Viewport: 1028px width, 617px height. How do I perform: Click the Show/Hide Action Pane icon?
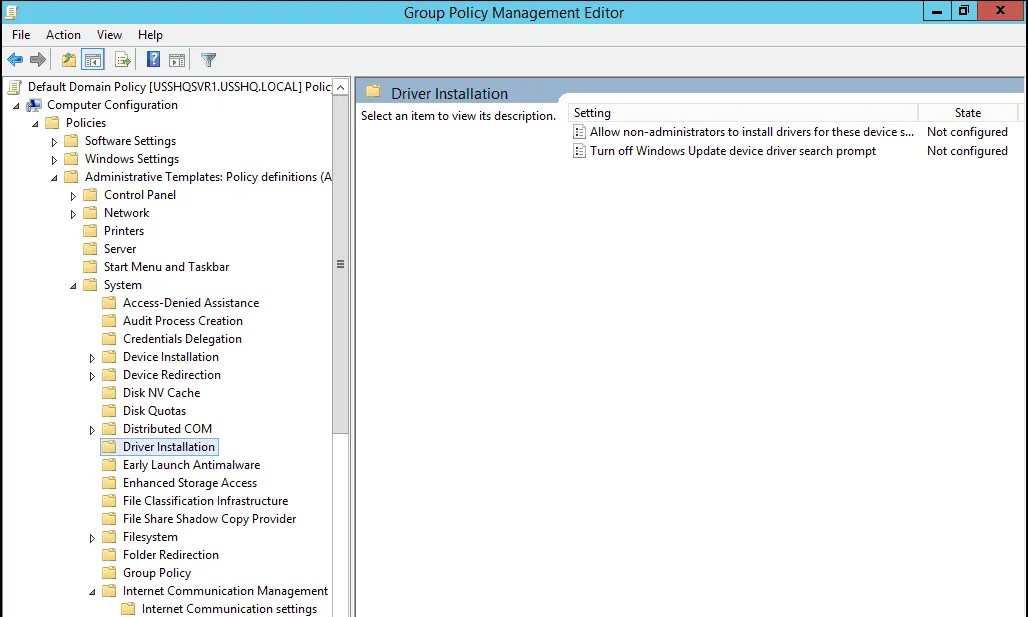[x=176, y=59]
